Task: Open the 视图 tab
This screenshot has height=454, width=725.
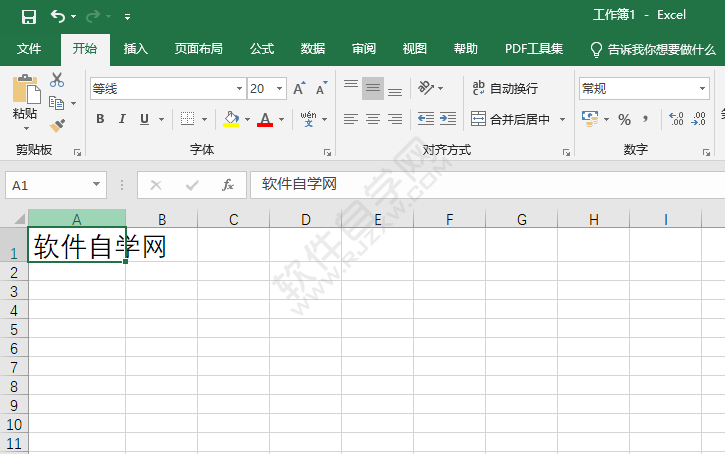Action: (414, 49)
